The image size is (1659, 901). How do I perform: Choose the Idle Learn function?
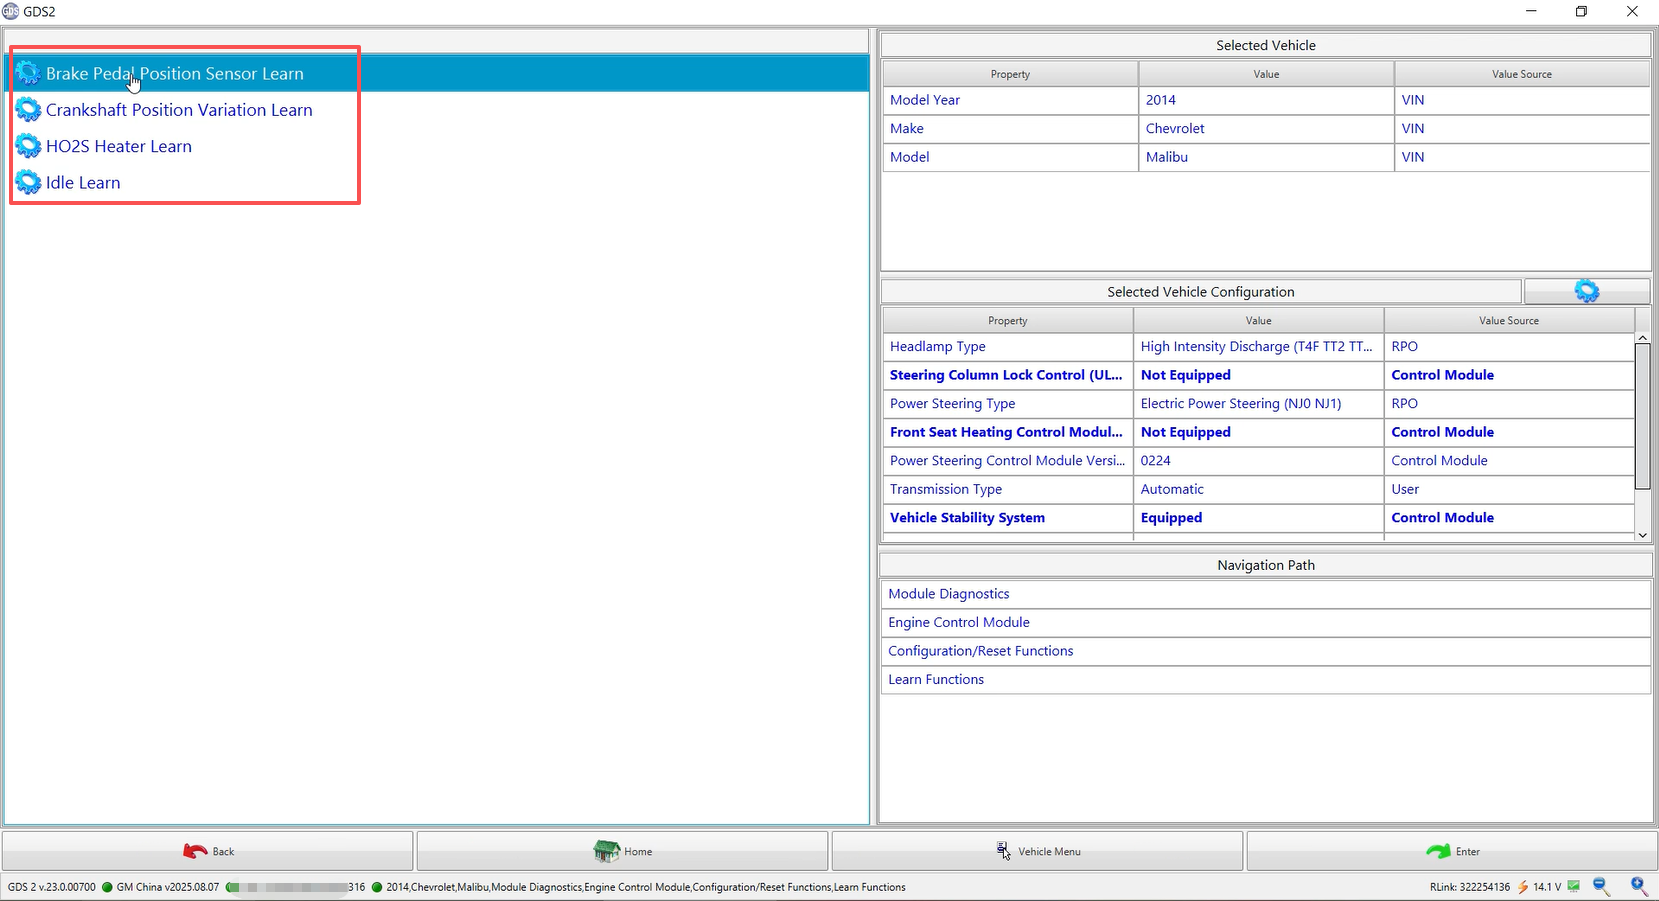(x=83, y=183)
